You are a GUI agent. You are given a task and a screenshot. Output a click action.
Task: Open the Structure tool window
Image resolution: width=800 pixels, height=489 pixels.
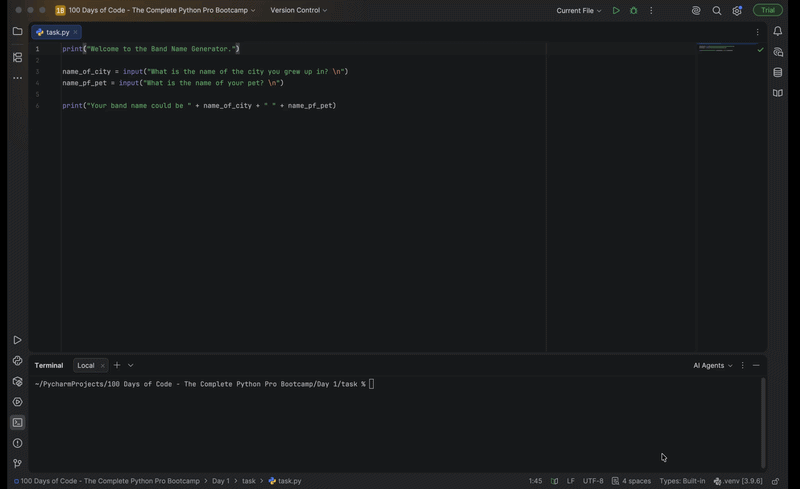[x=17, y=57]
